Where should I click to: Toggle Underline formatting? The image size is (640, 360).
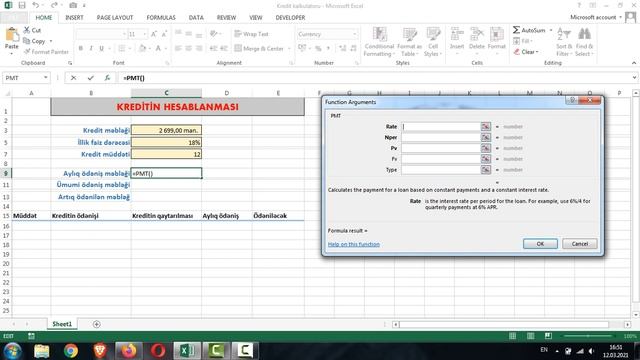click(x=101, y=48)
